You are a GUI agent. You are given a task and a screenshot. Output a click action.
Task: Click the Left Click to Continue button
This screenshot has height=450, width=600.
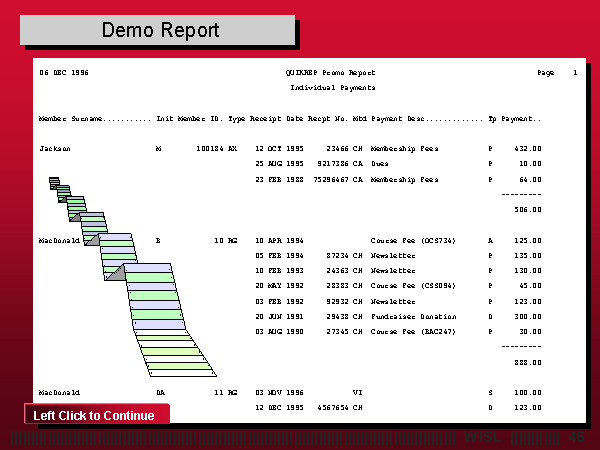tap(96, 415)
